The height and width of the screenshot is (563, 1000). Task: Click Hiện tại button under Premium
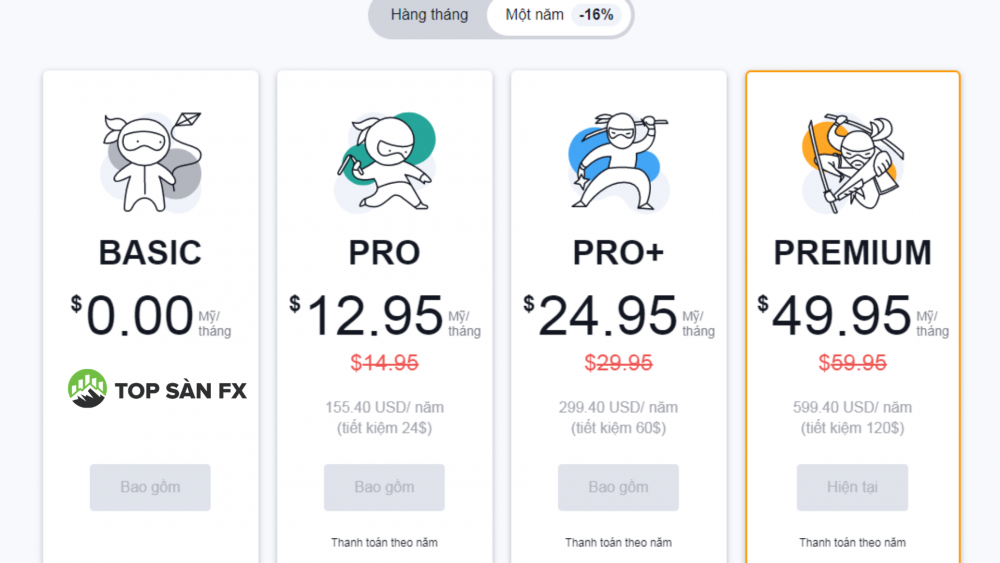[x=852, y=487]
